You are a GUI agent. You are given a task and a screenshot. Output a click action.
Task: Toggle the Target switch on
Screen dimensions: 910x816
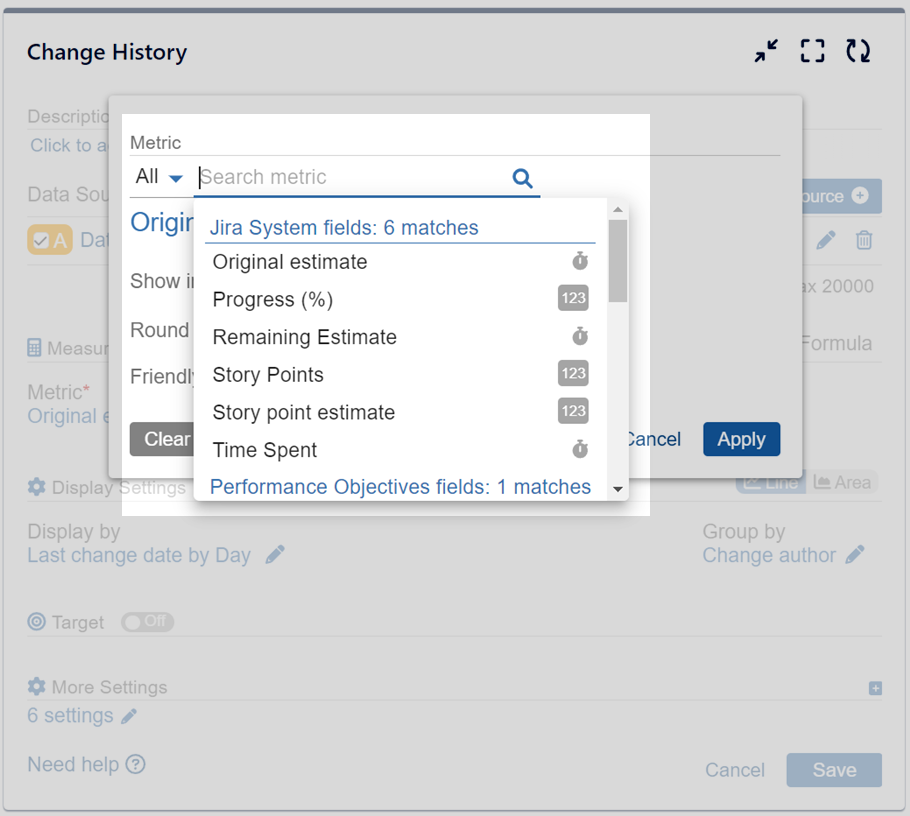[x=147, y=622]
